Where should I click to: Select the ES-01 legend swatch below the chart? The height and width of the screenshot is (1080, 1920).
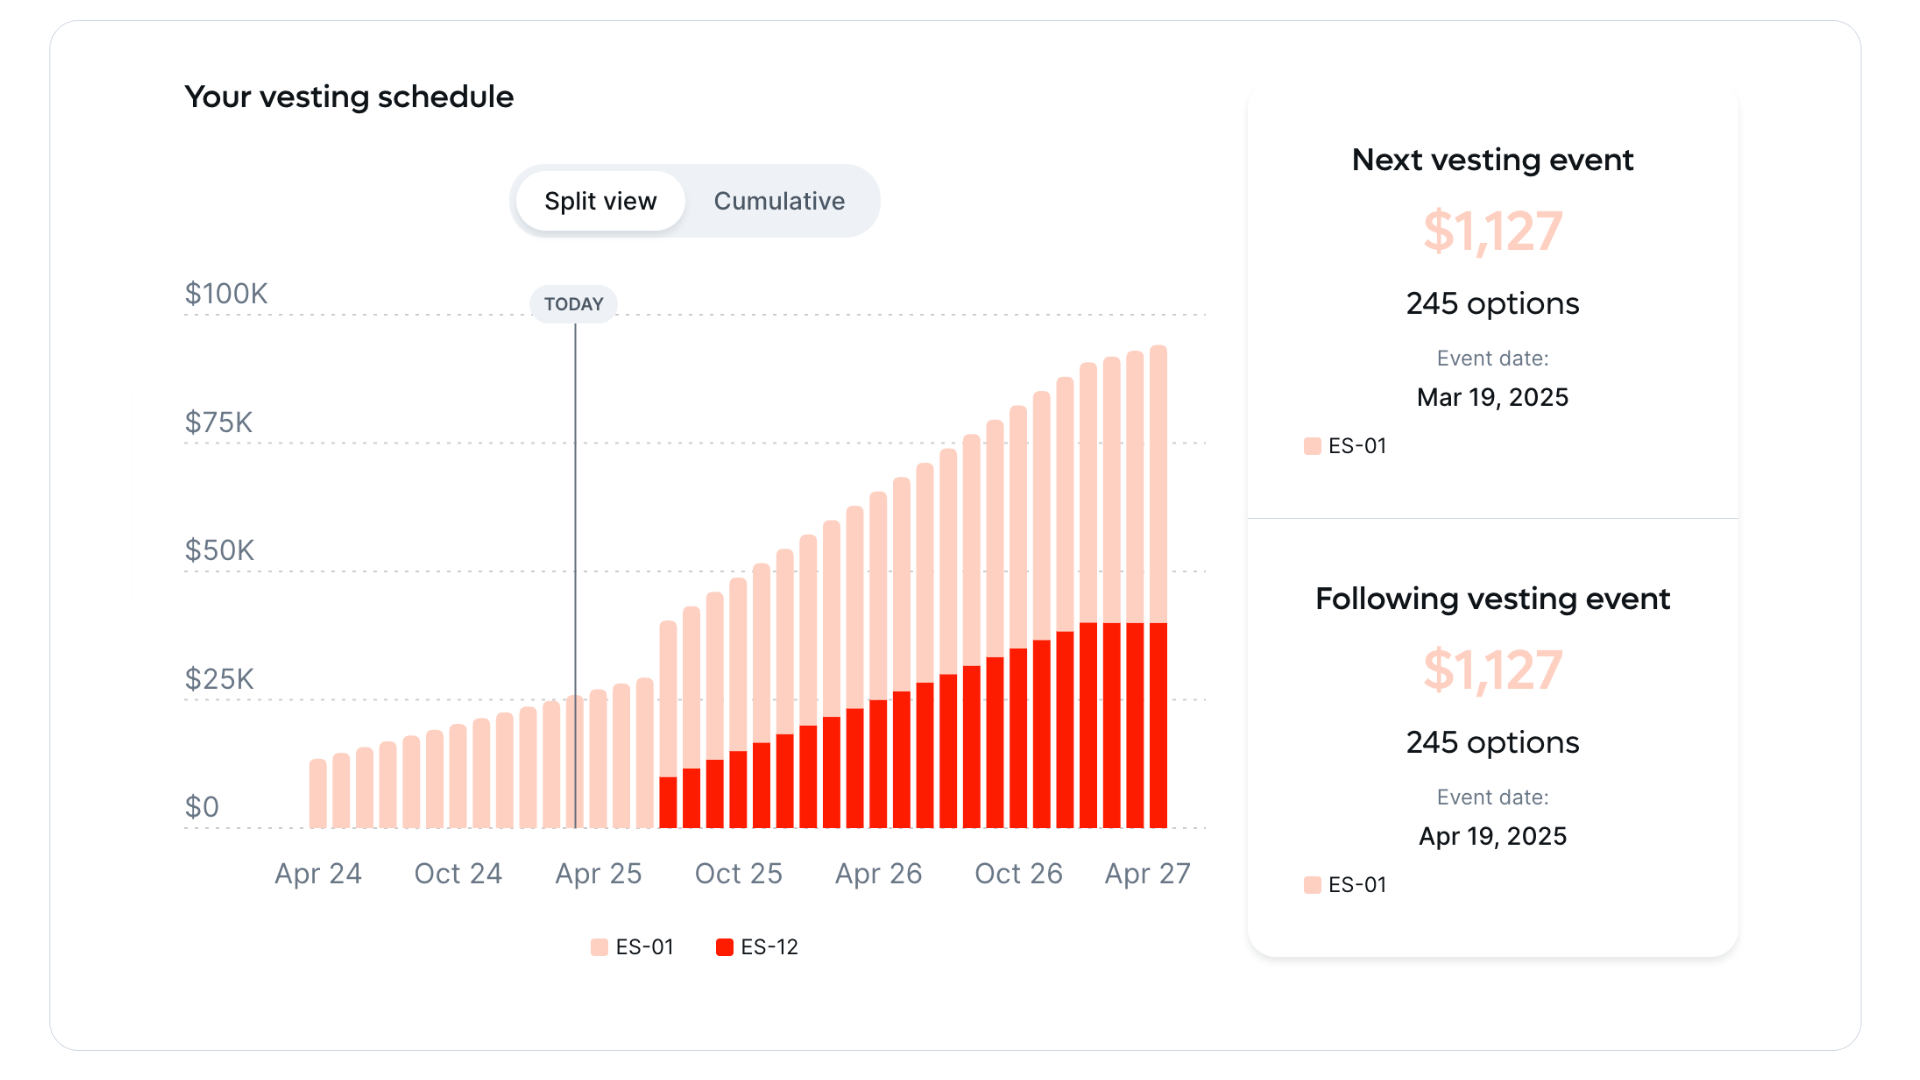(601, 946)
